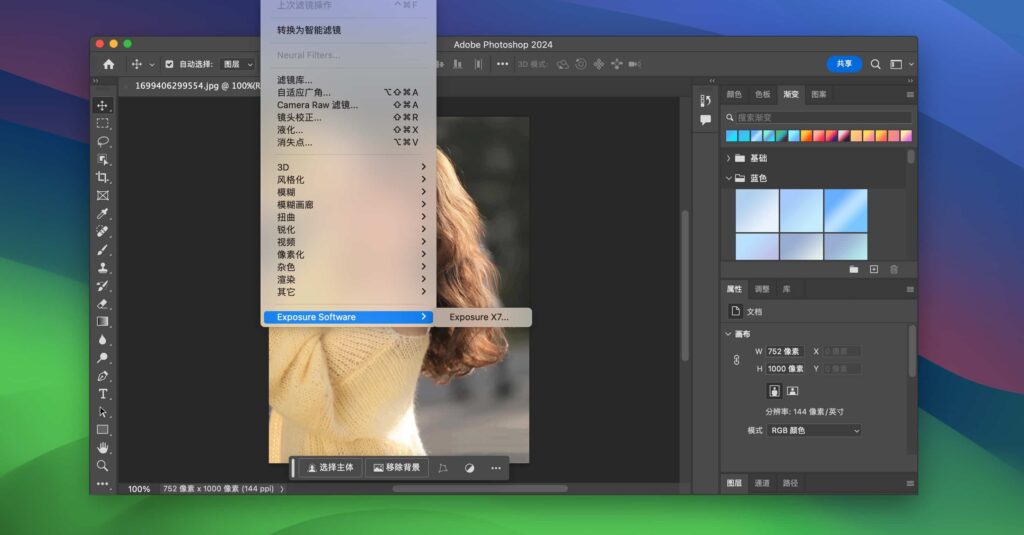Collapse the 蓝色 gradient folder
Screen dimensions: 1024x535
(x=728, y=178)
